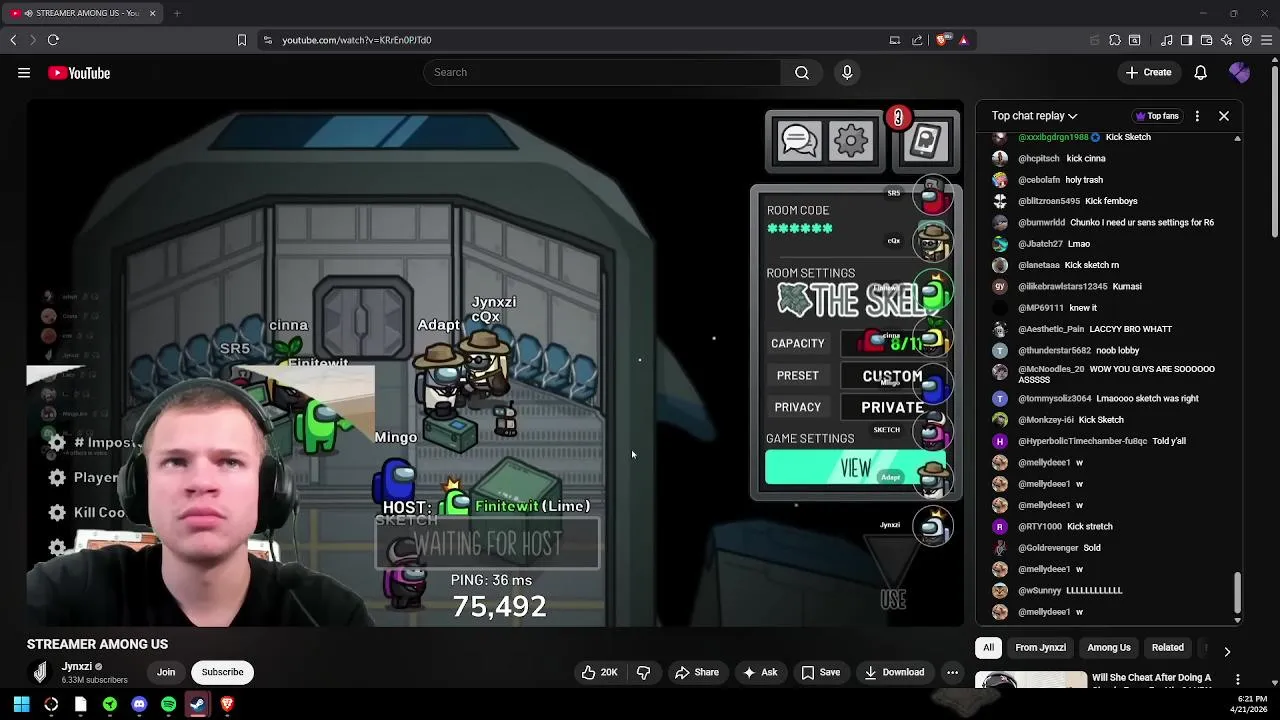Screen dimensions: 1280x720
Task: Open Brave Rewards triangle icon
Action: [x=964, y=40]
